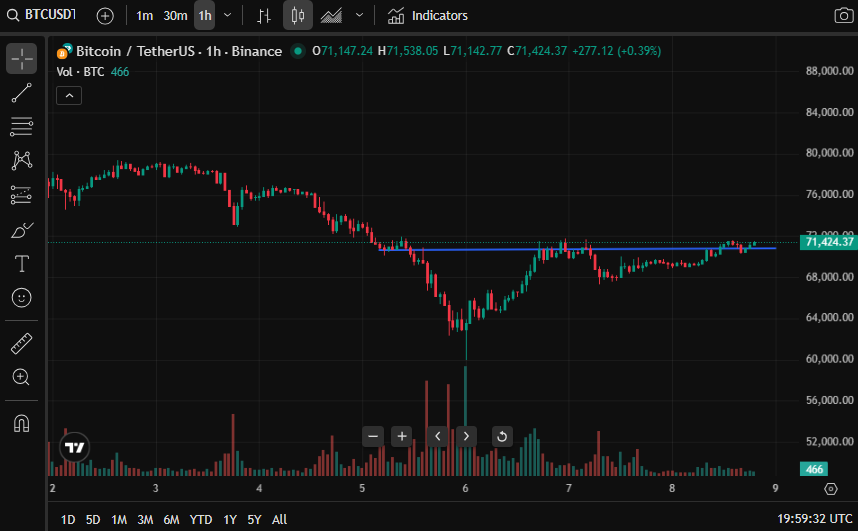Screen dimensions: 858x531
Task: Select the 1h timeframe
Action: (205, 16)
